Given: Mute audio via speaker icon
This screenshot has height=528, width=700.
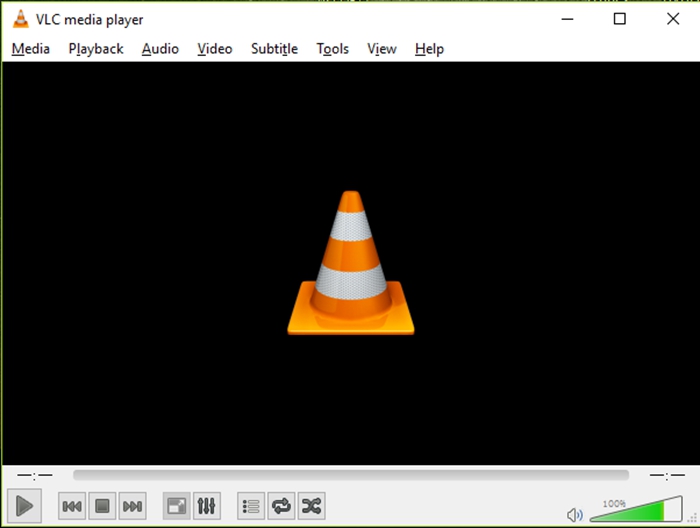Looking at the screenshot, I should (x=575, y=515).
